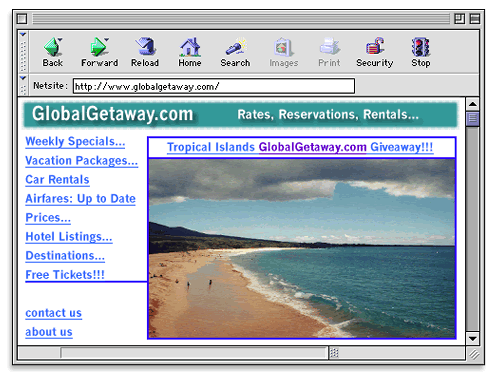Screen dimensions: 498x375
Task: Open the Destinations link
Action: [65, 256]
